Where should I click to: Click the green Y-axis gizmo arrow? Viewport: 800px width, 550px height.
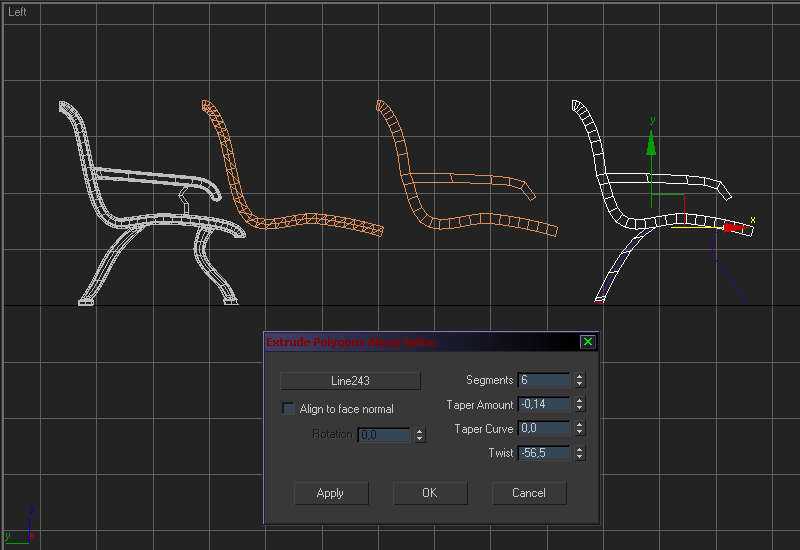pyautogui.click(x=652, y=144)
